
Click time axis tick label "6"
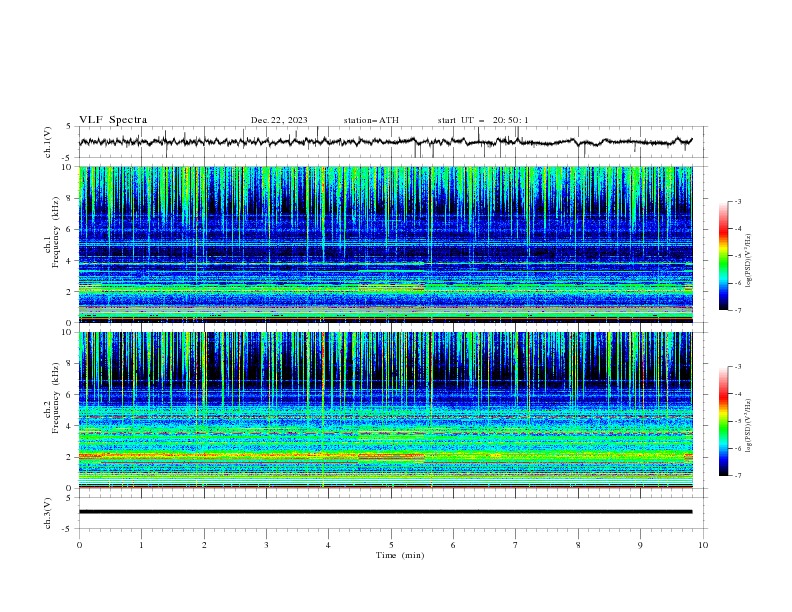coord(453,545)
